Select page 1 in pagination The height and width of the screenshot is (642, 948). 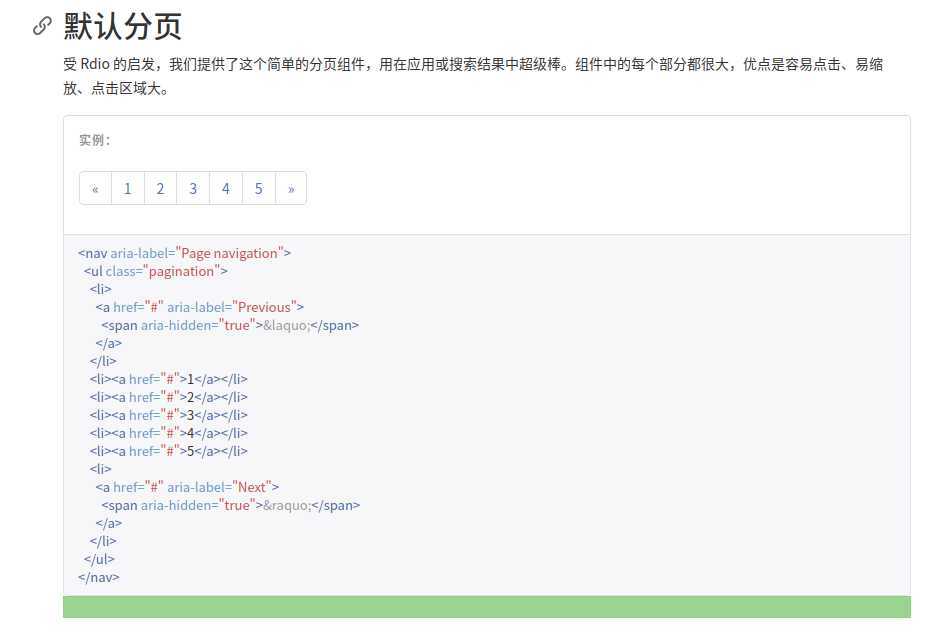click(x=128, y=189)
